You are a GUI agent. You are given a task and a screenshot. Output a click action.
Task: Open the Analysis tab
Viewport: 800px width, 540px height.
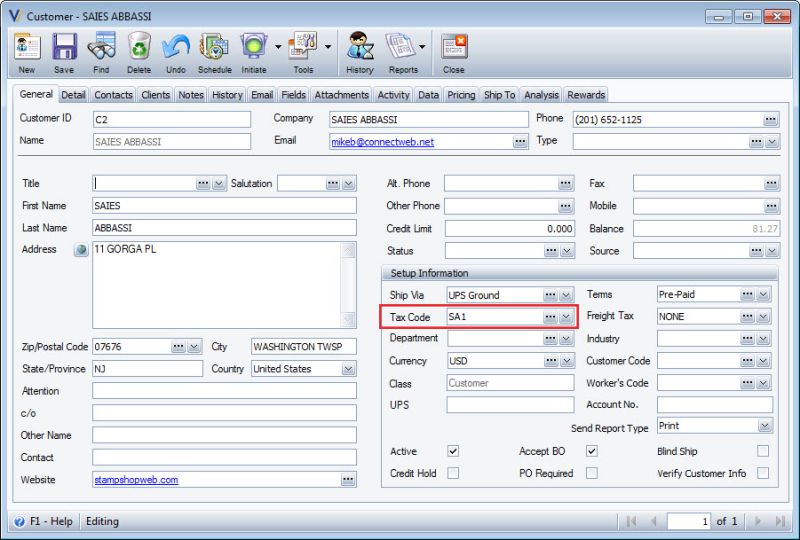click(541, 95)
